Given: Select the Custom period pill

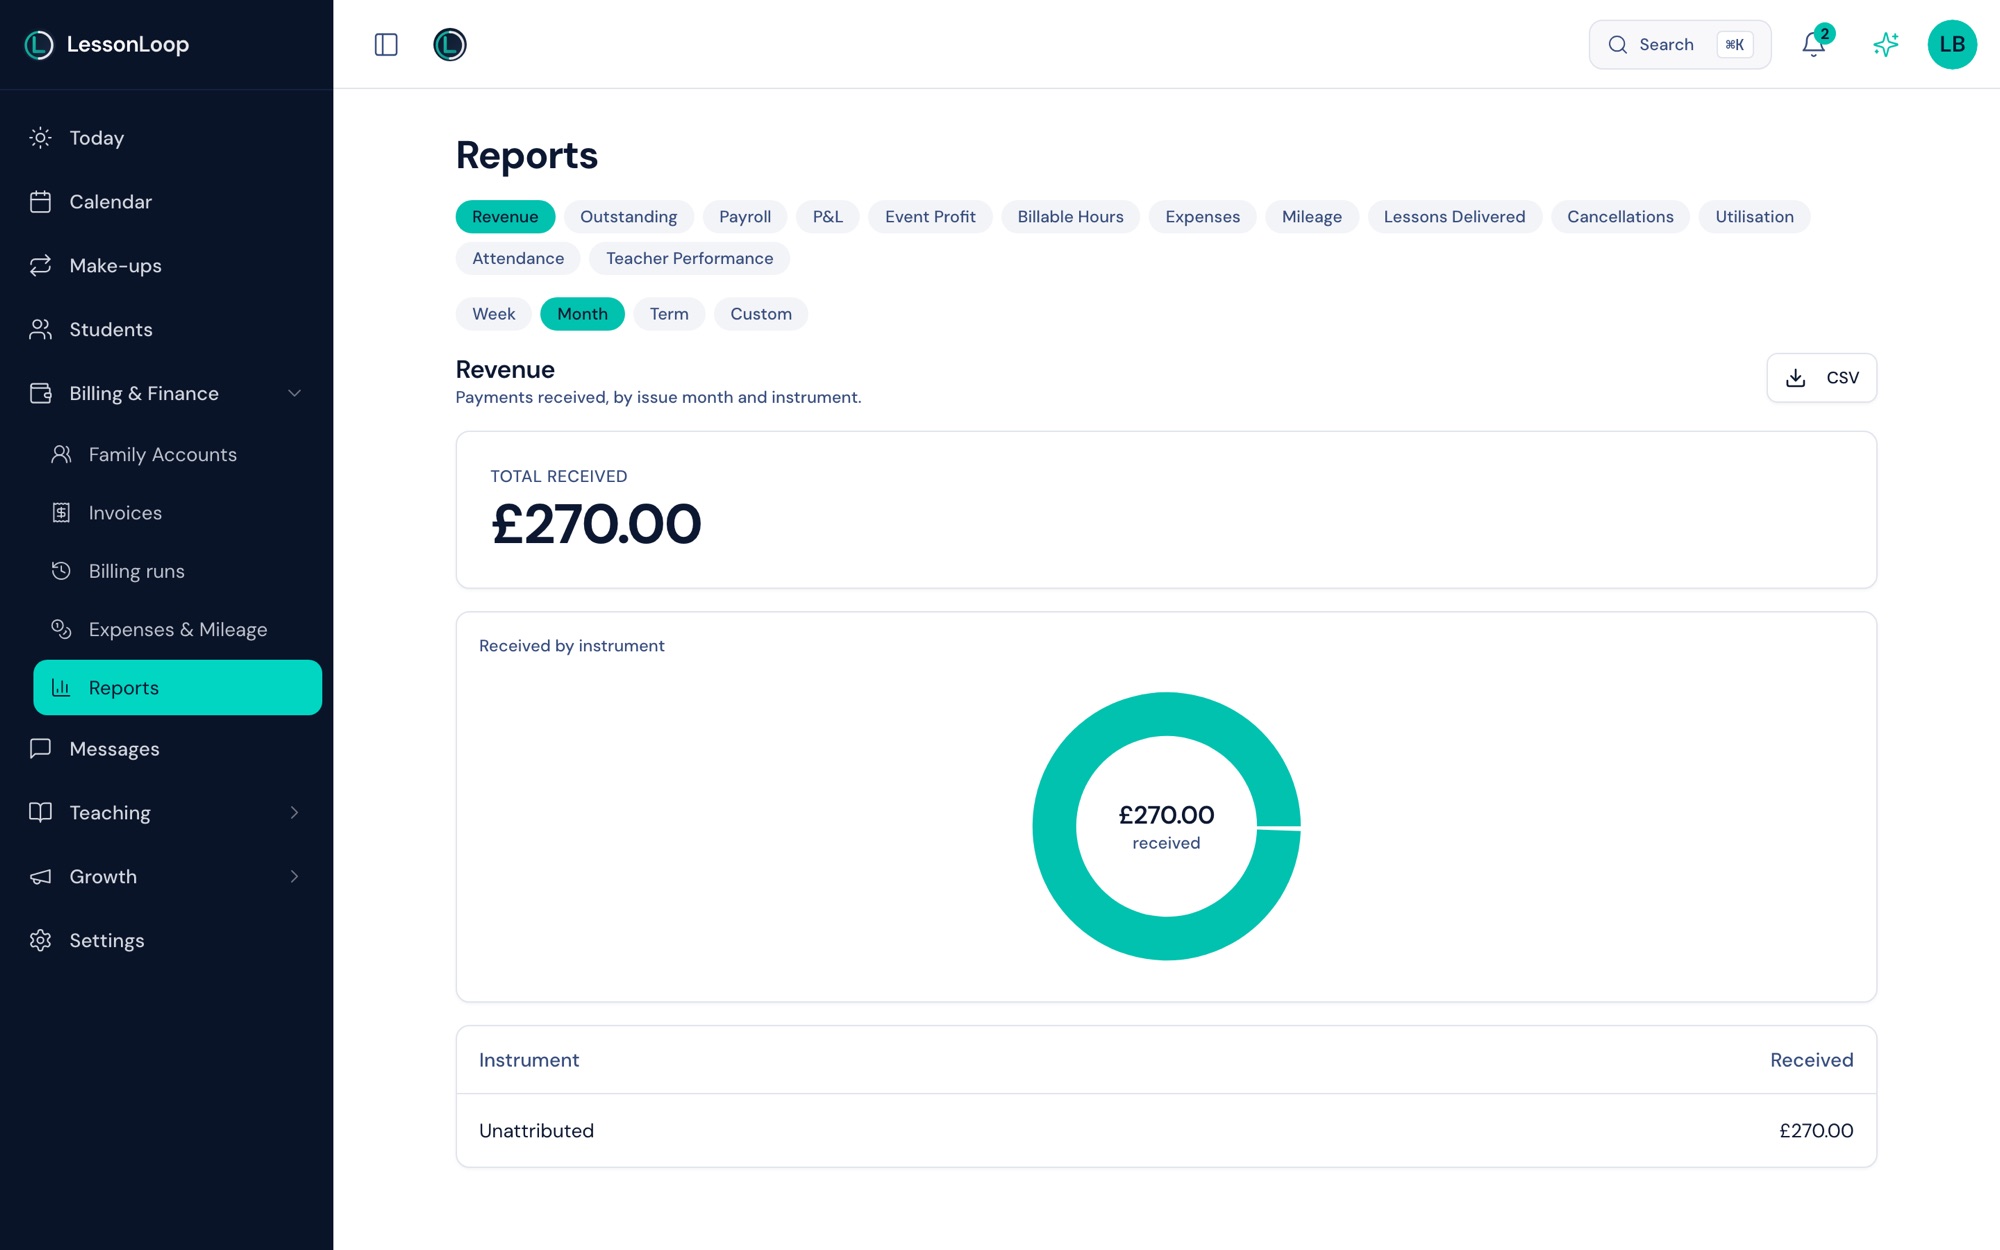Looking at the screenshot, I should pyautogui.click(x=761, y=314).
